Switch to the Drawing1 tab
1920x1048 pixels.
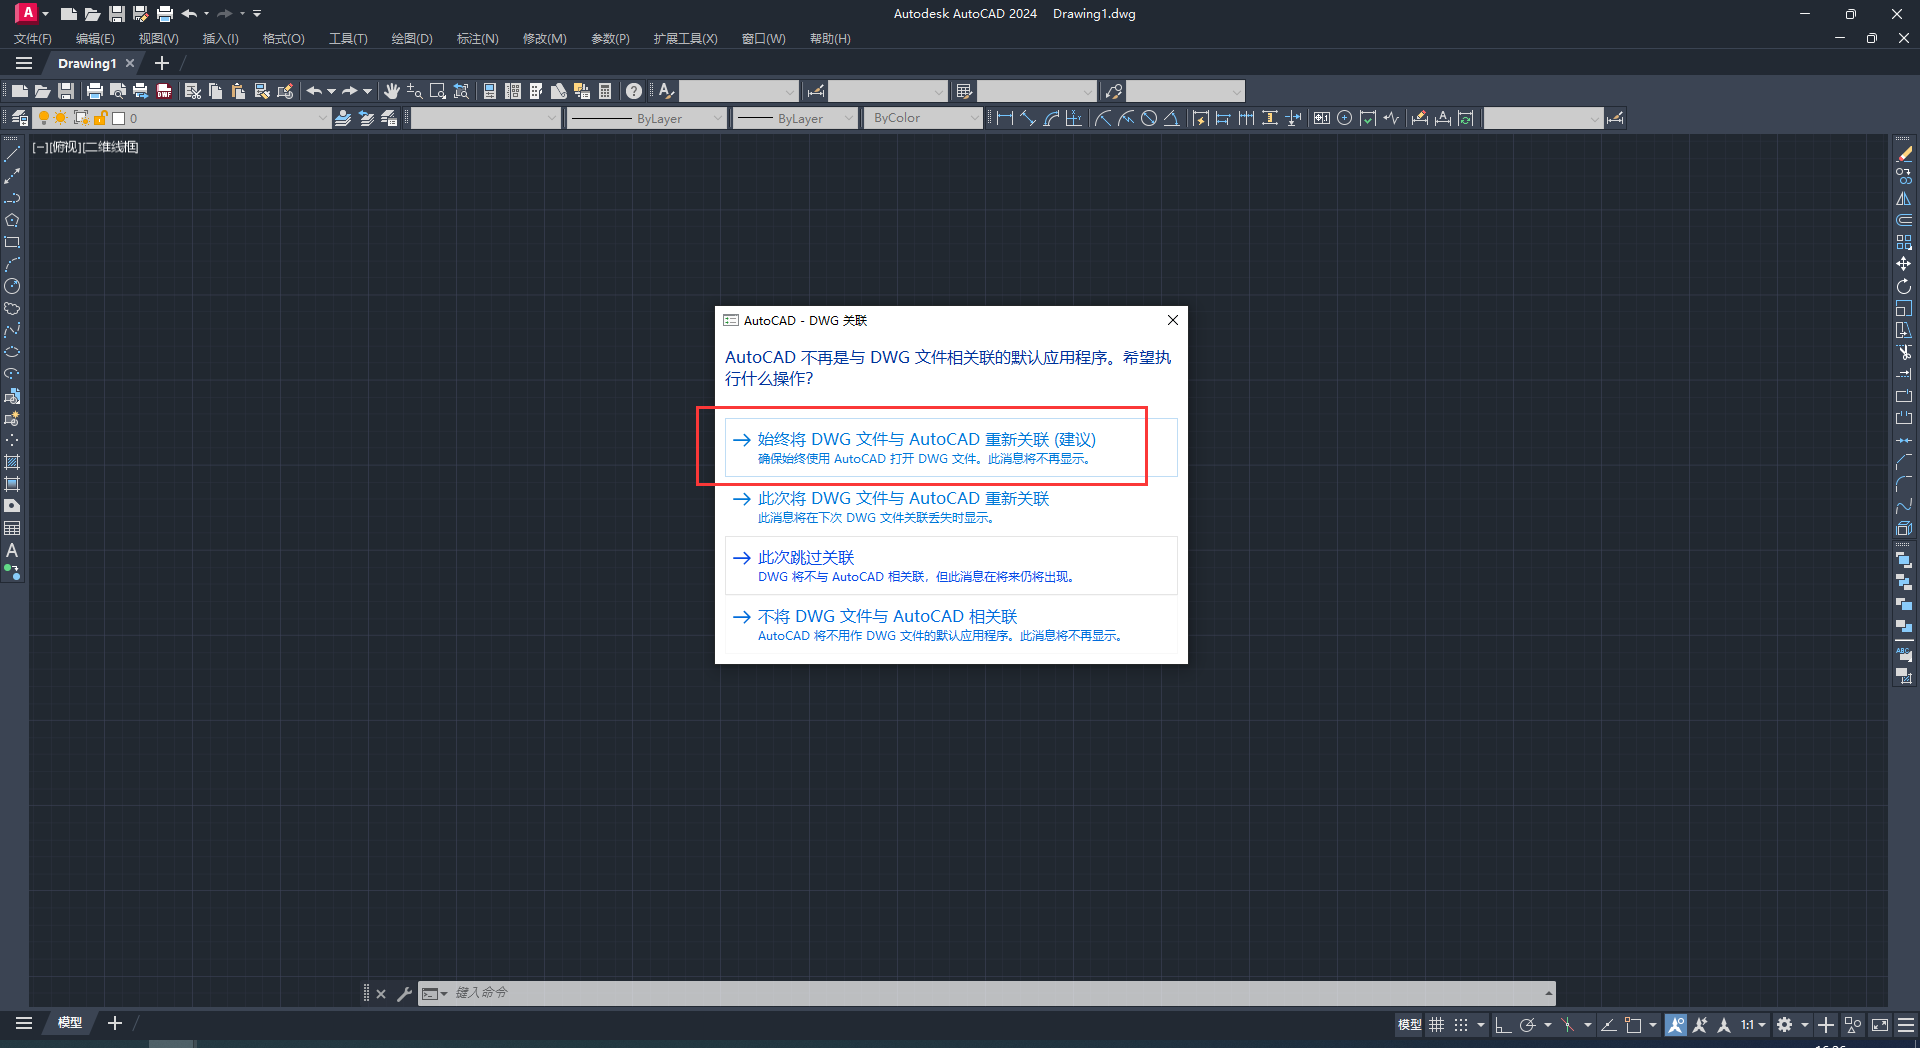pos(90,62)
